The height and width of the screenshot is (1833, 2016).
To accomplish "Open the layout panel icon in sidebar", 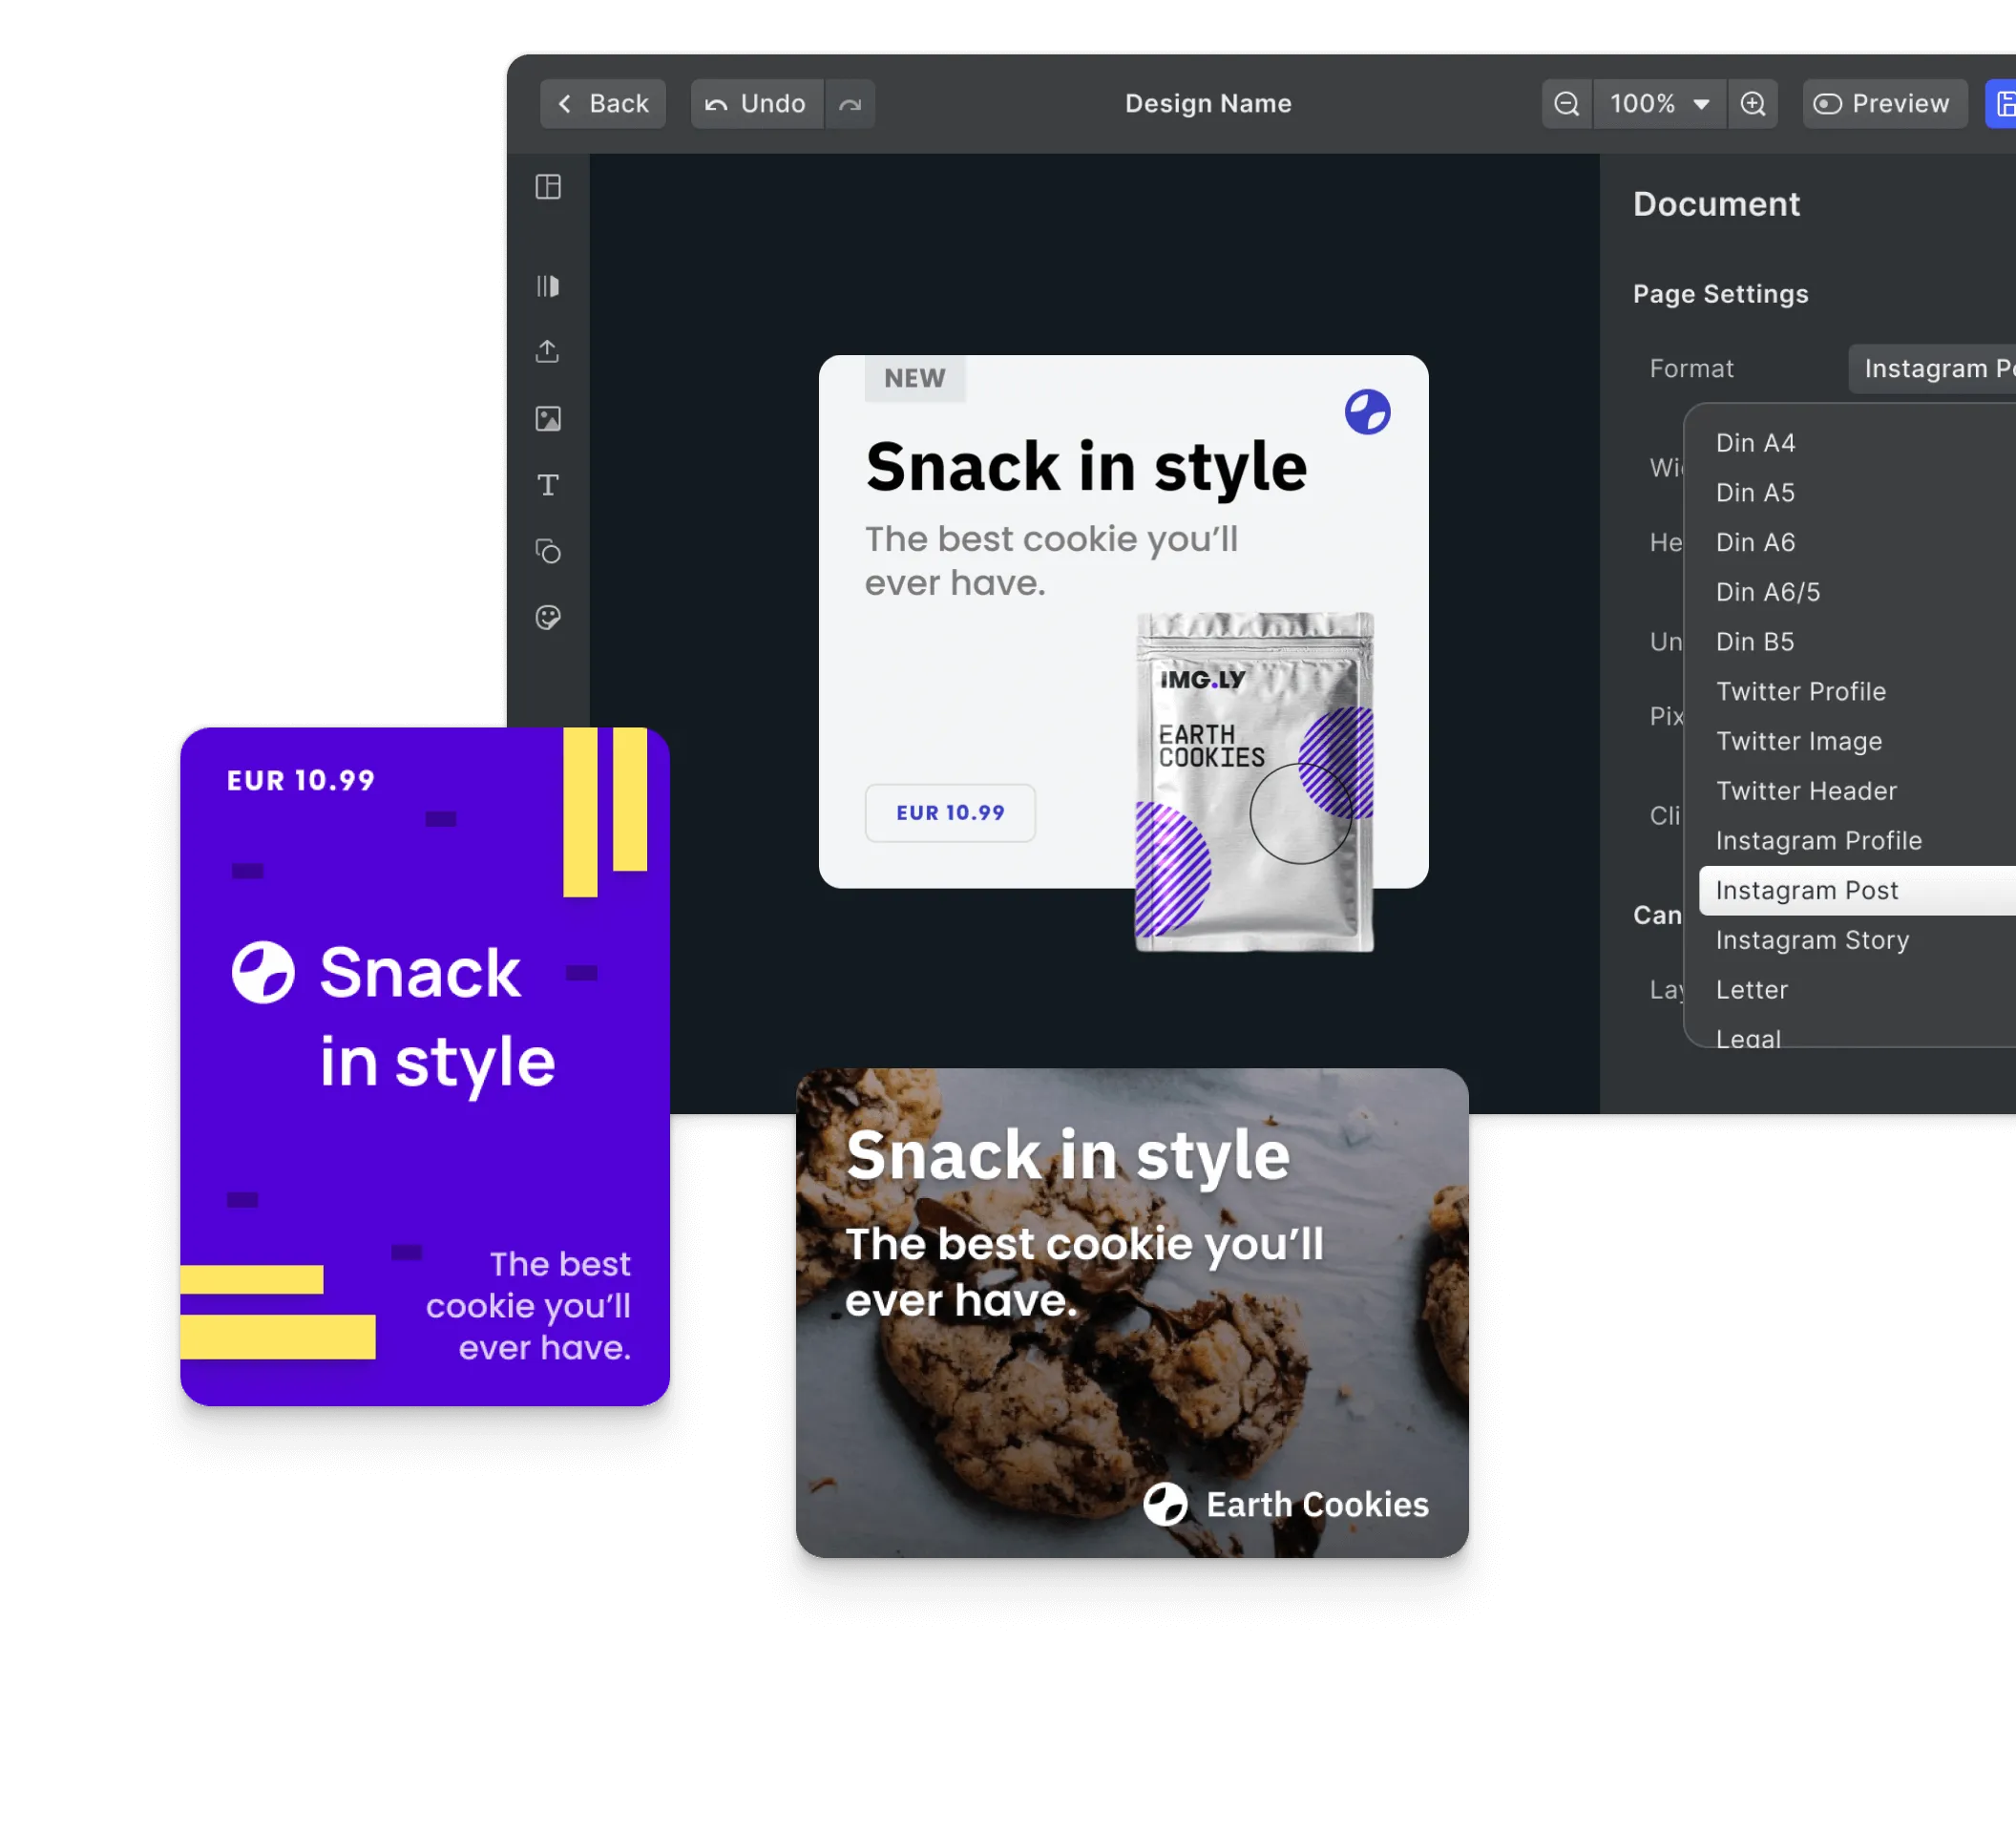I will tap(548, 187).
